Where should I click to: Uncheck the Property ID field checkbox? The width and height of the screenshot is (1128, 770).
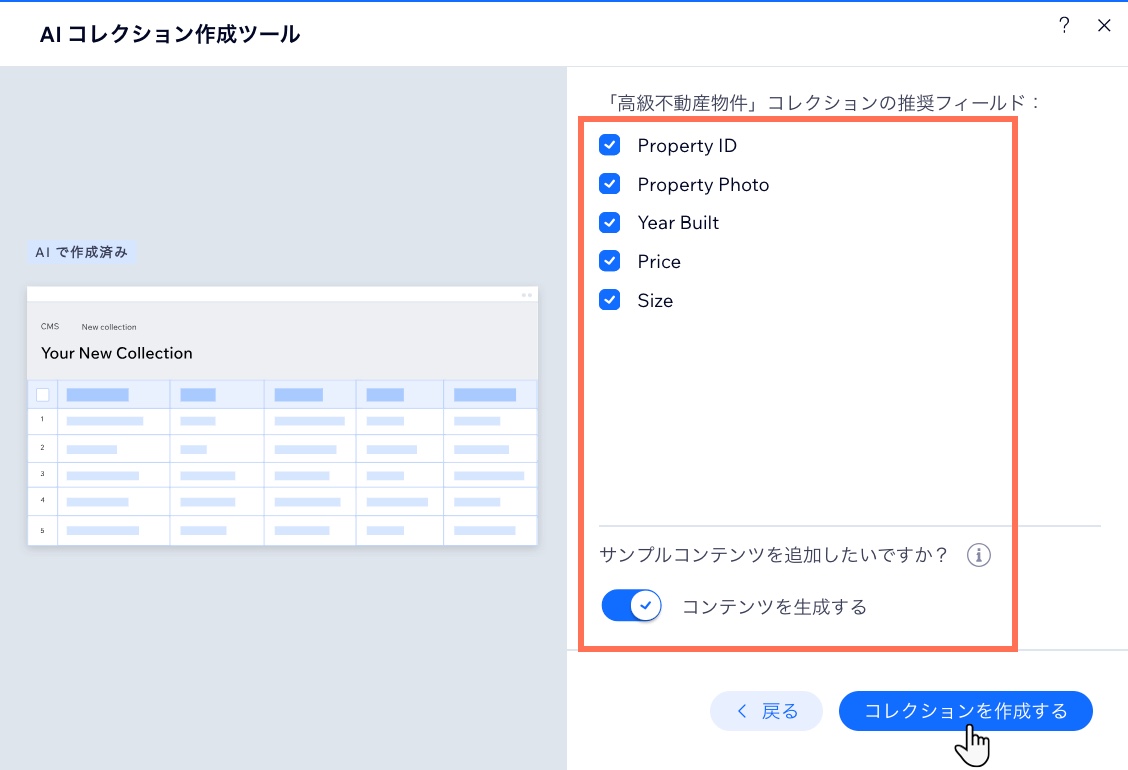[609, 145]
